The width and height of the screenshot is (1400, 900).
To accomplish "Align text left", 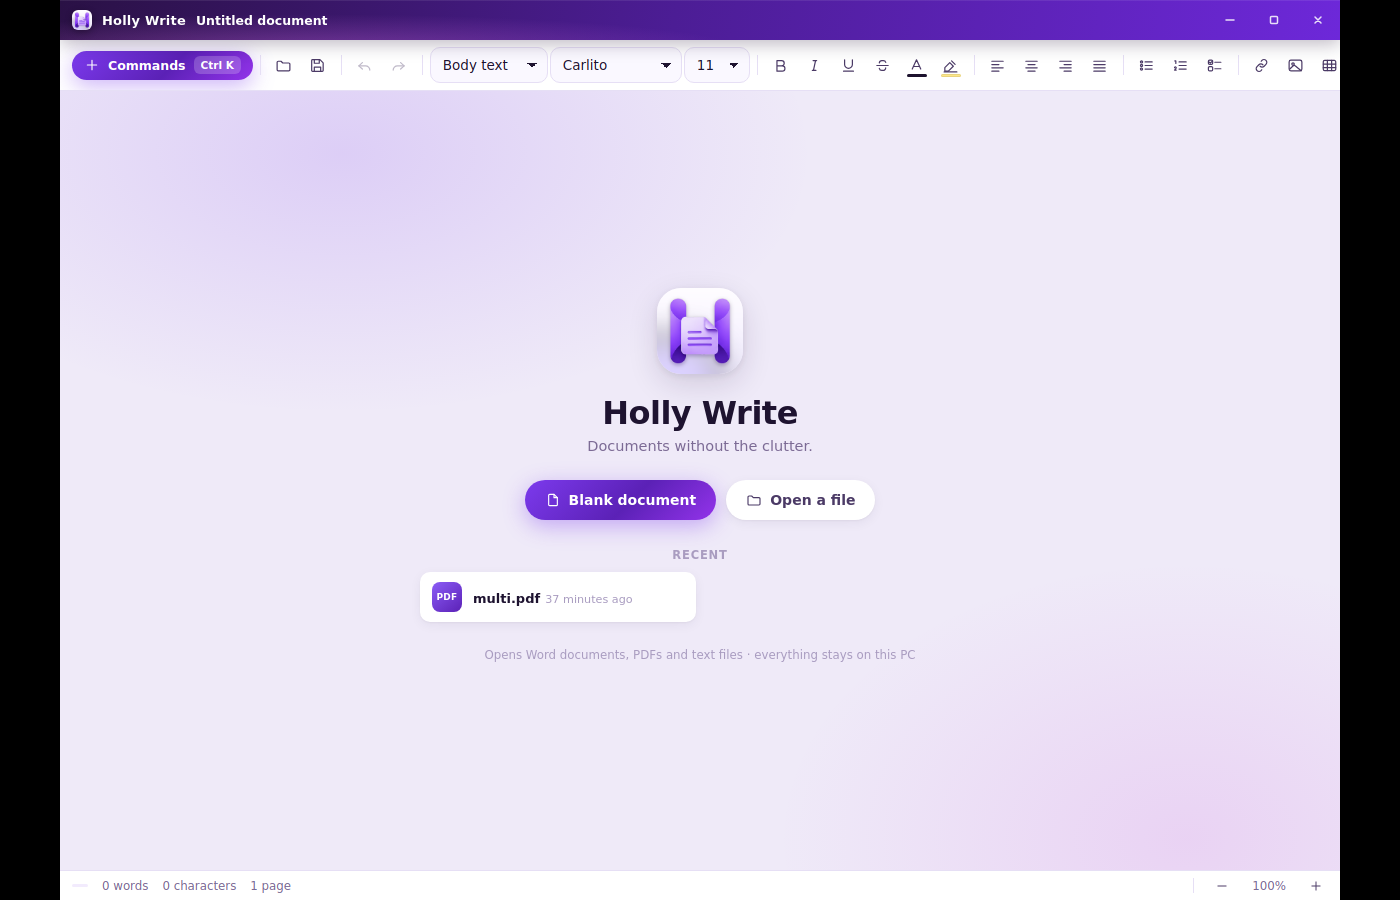I will tap(997, 66).
